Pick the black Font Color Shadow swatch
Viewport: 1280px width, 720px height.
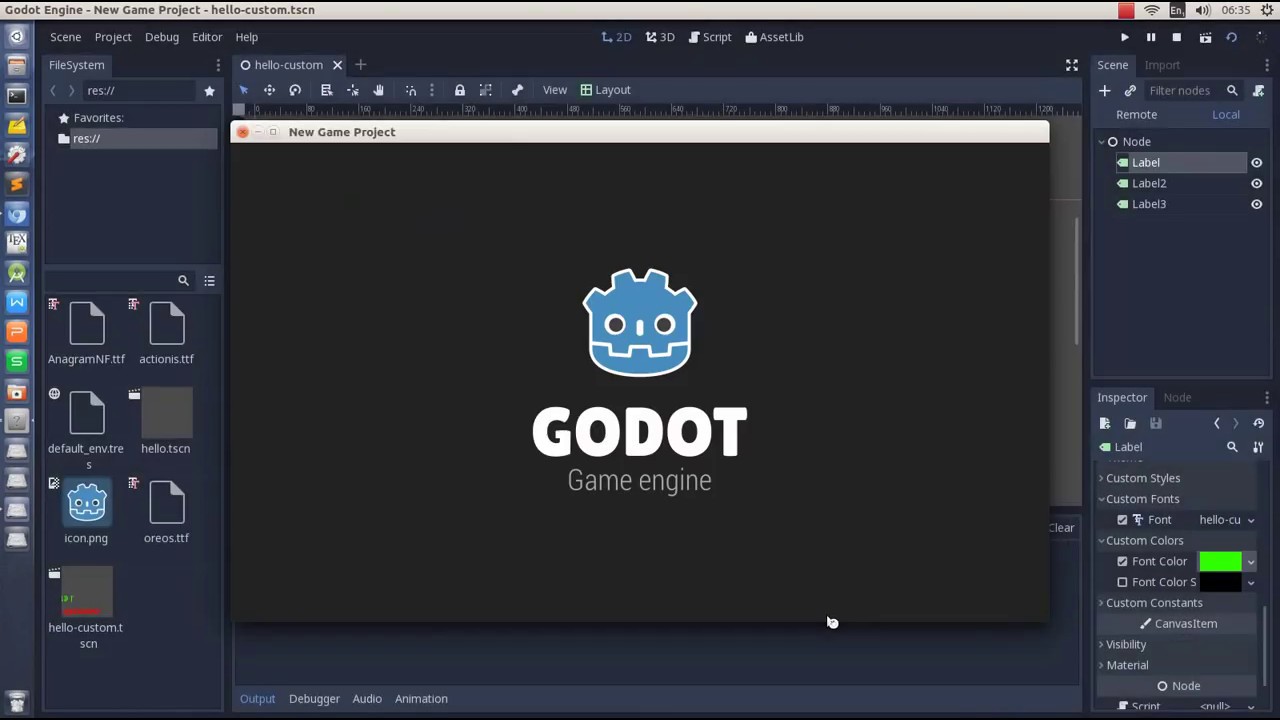point(1220,582)
